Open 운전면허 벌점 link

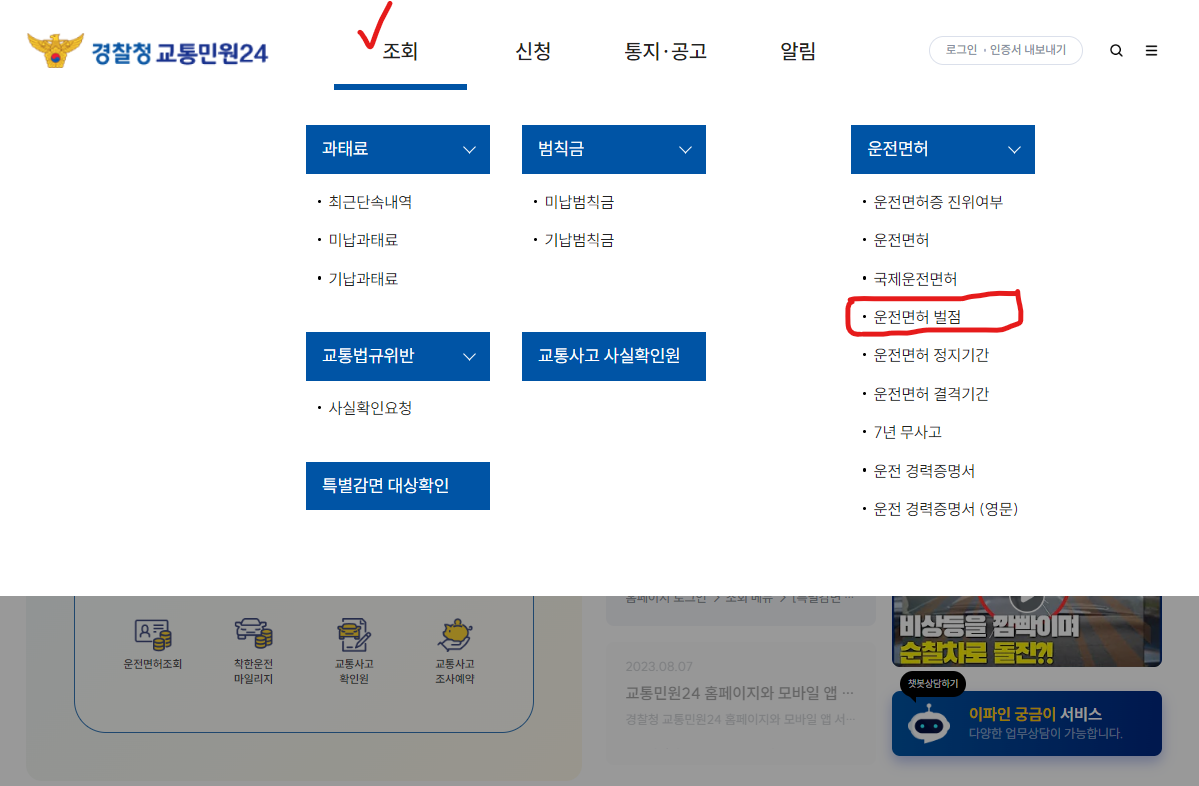point(917,317)
